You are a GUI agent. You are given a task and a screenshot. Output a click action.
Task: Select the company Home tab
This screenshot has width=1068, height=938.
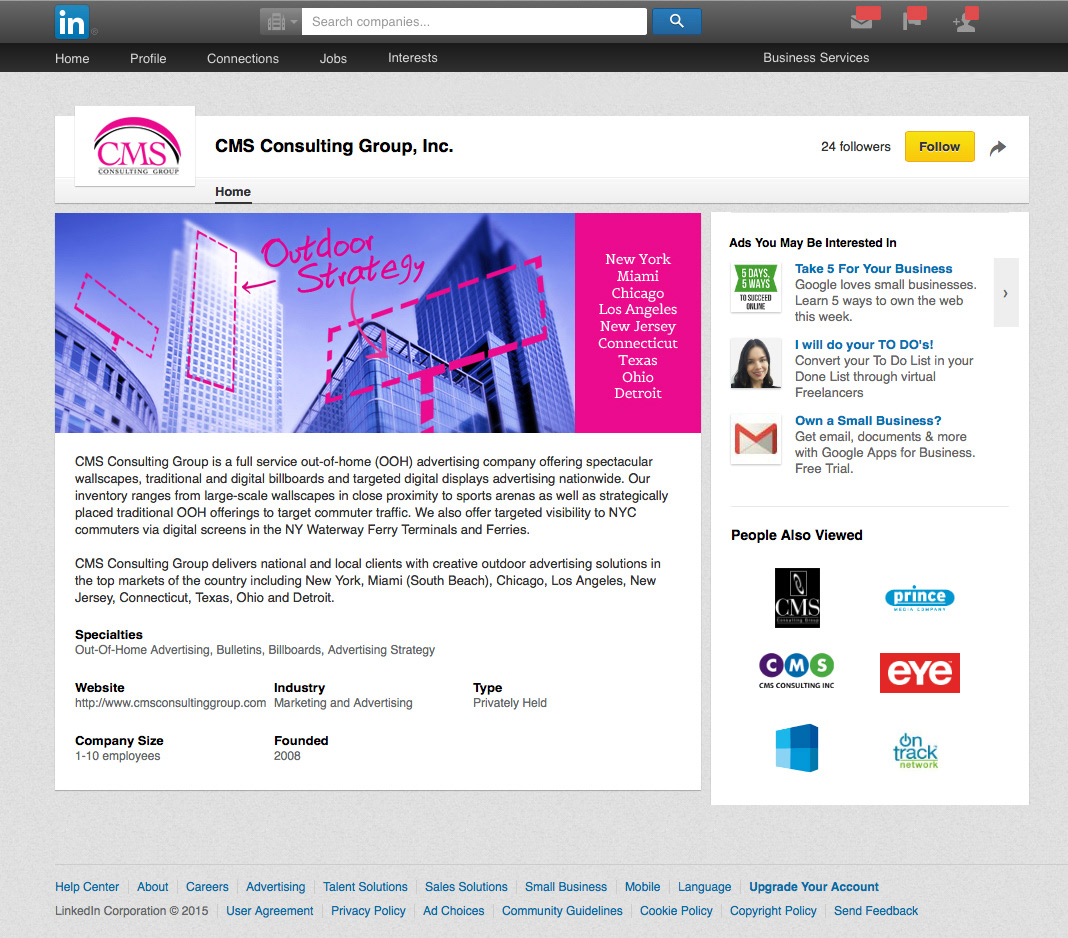(x=233, y=192)
